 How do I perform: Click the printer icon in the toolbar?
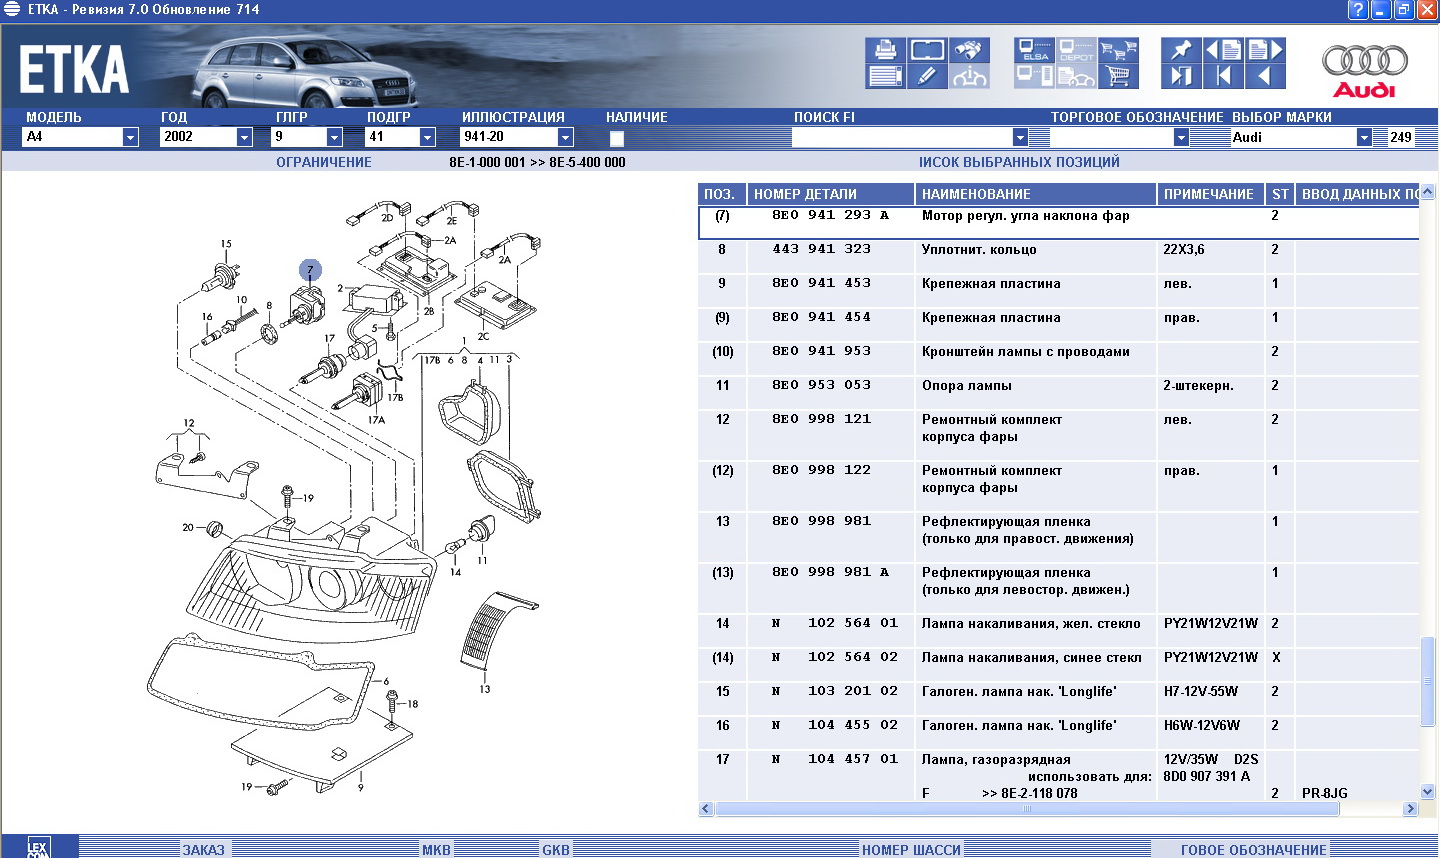pyautogui.click(x=885, y=50)
